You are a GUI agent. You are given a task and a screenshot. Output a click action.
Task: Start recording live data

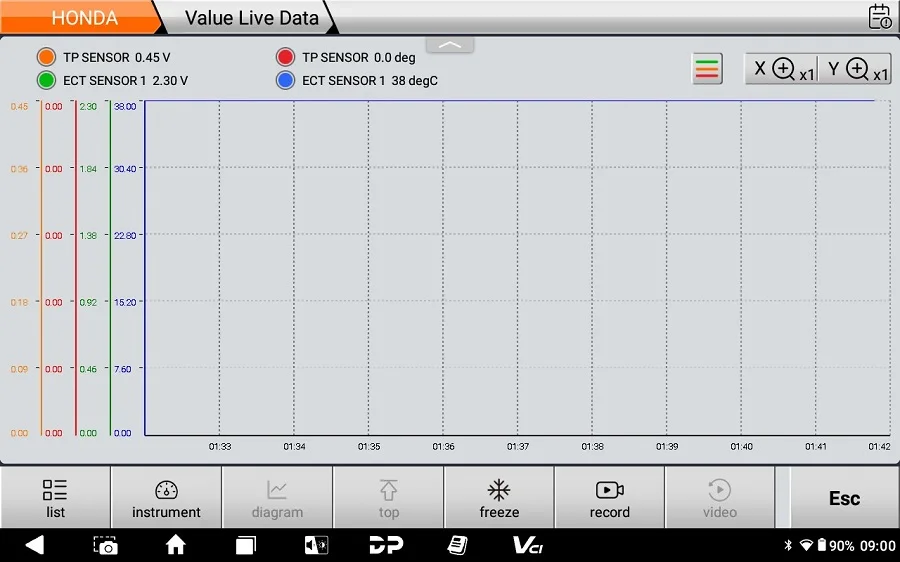pyautogui.click(x=610, y=498)
